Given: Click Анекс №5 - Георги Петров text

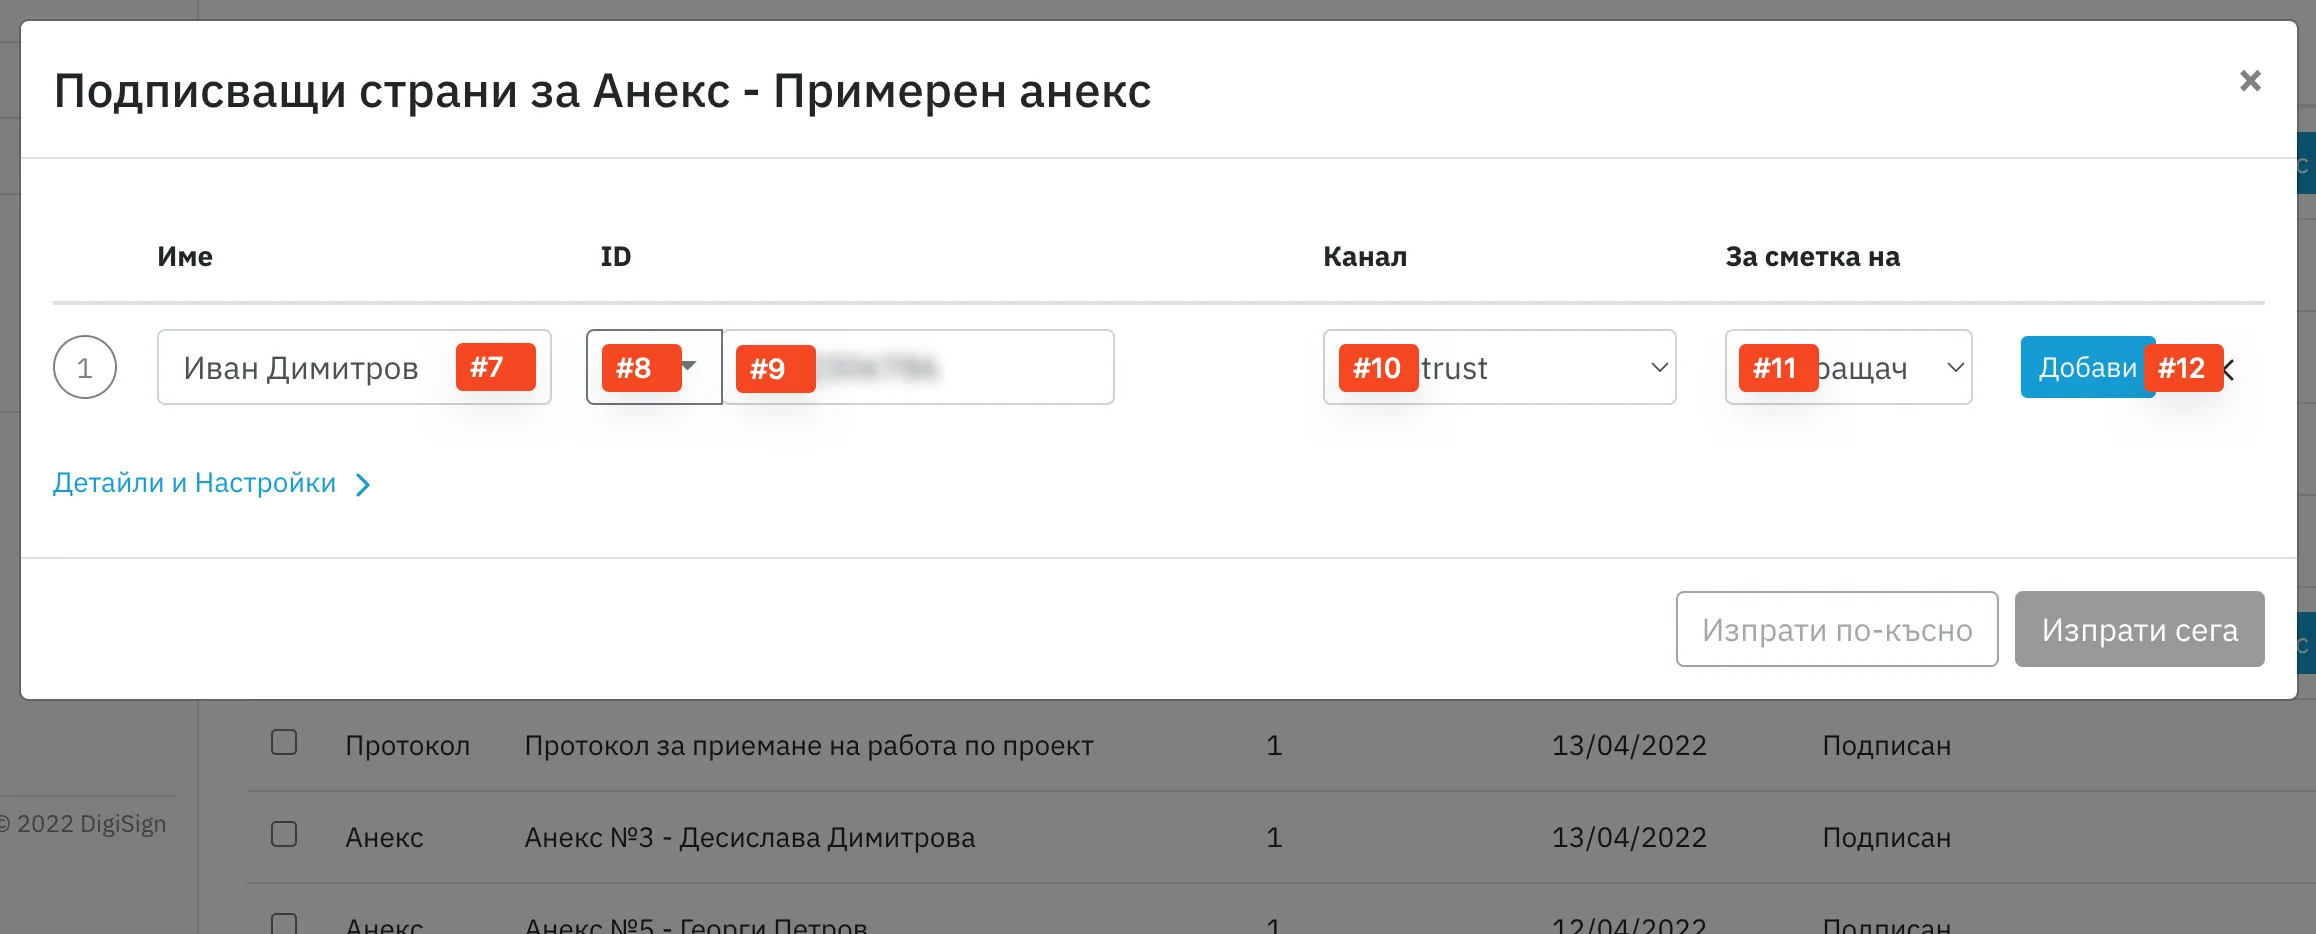Looking at the screenshot, I should [696, 925].
